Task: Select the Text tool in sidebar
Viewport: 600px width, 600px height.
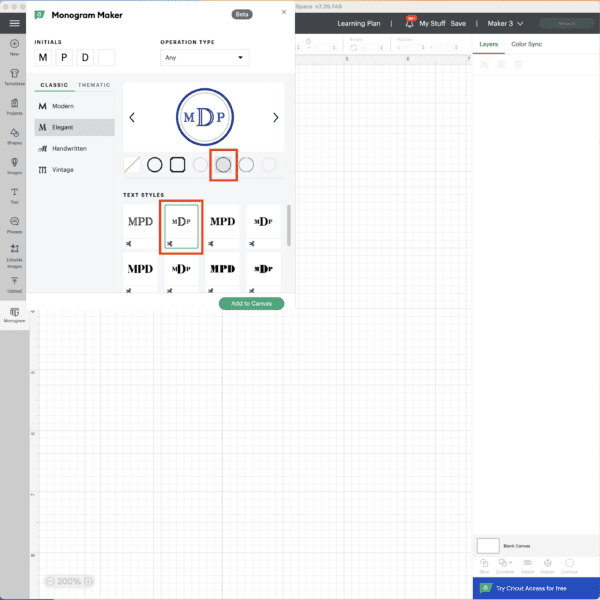Action: [x=14, y=193]
